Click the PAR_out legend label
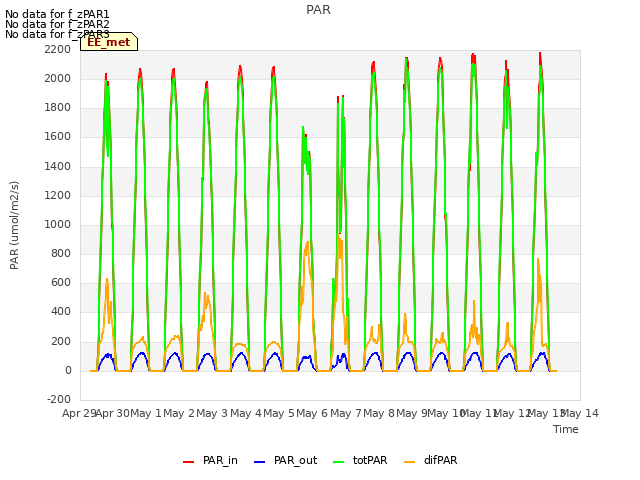Screen dimensions: 640x480 (296, 460)
